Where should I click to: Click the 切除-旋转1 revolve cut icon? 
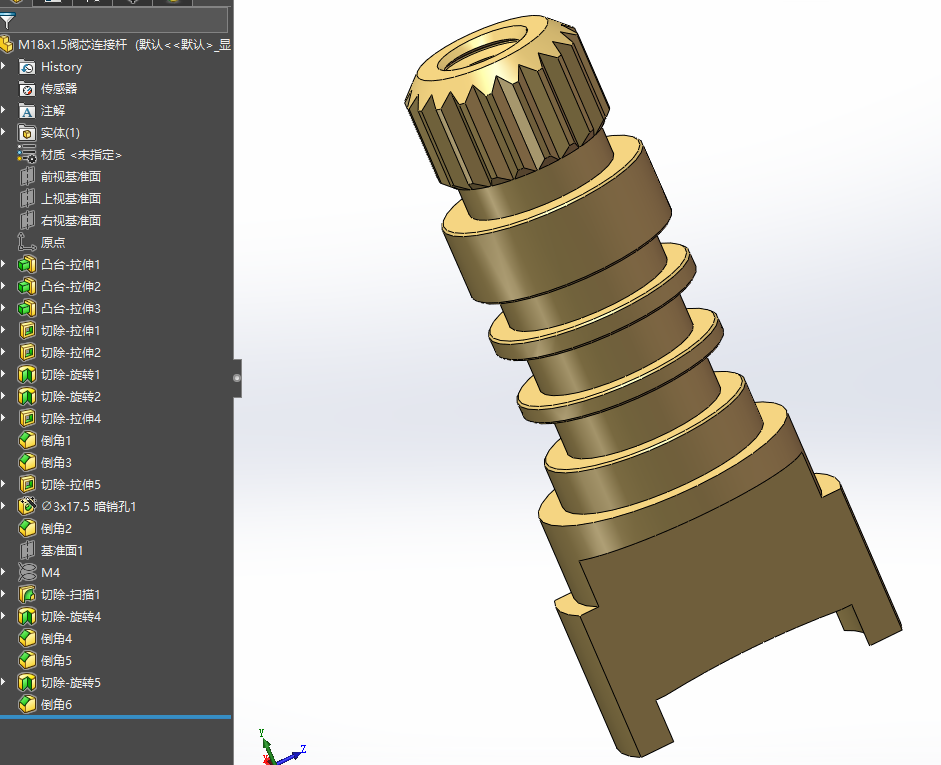tap(27, 374)
